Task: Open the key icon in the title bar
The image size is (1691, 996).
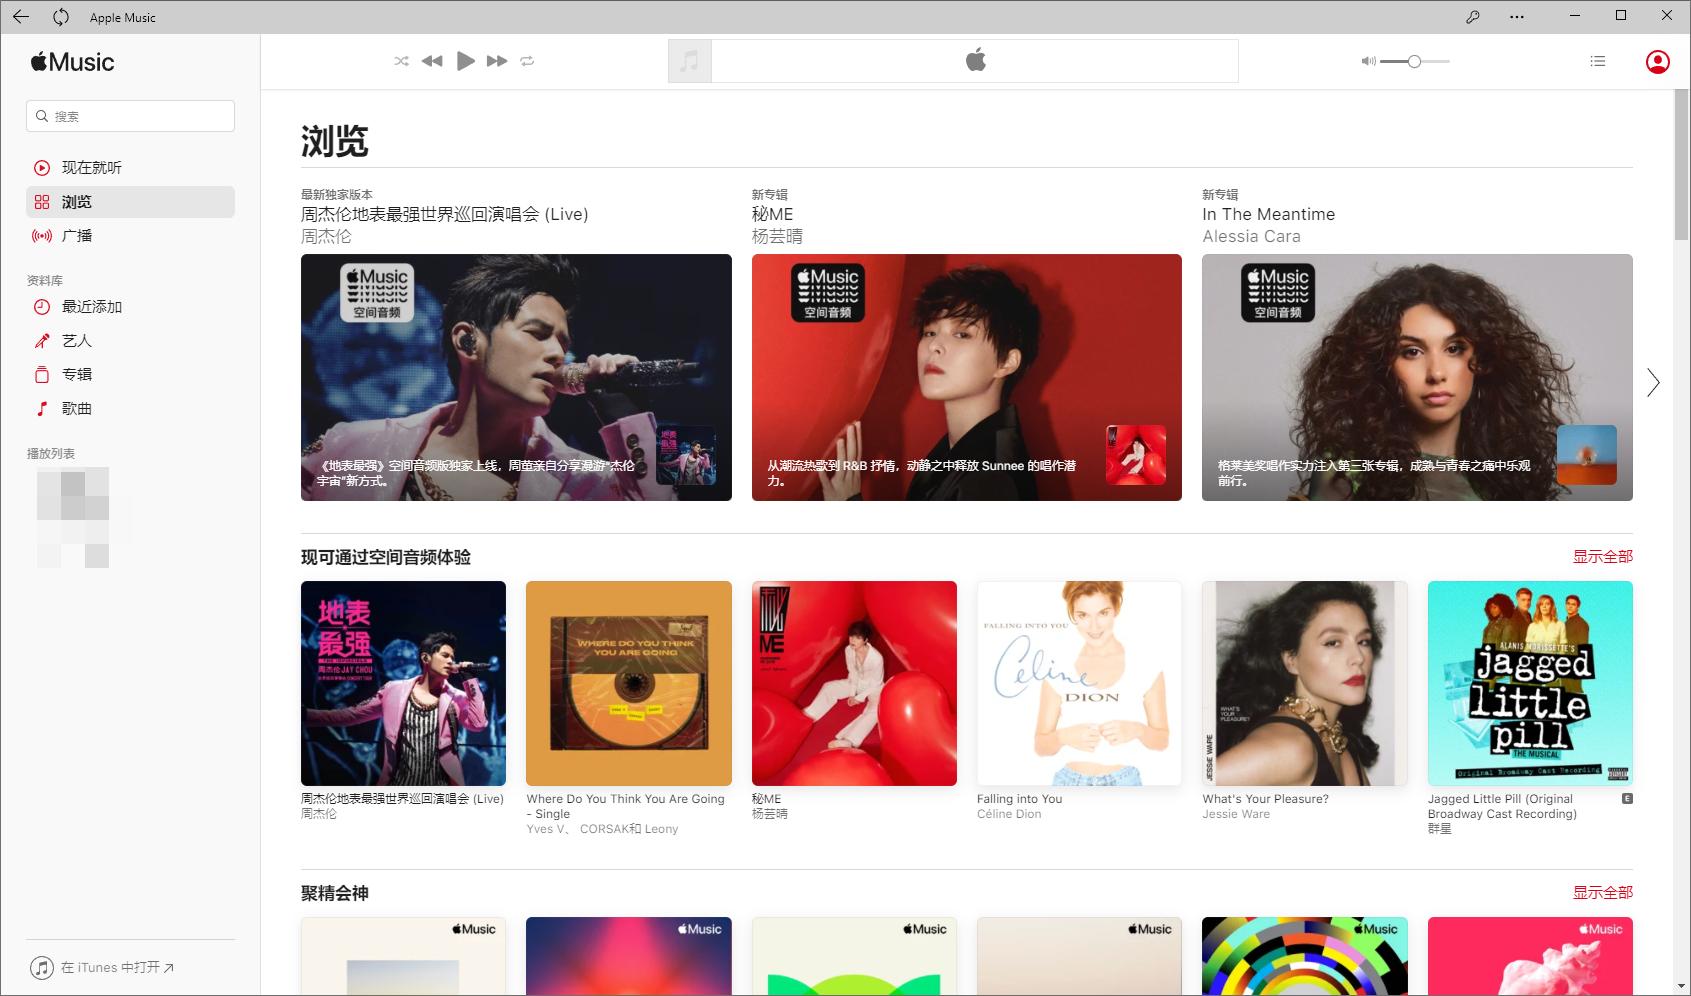Action: pyautogui.click(x=1472, y=17)
